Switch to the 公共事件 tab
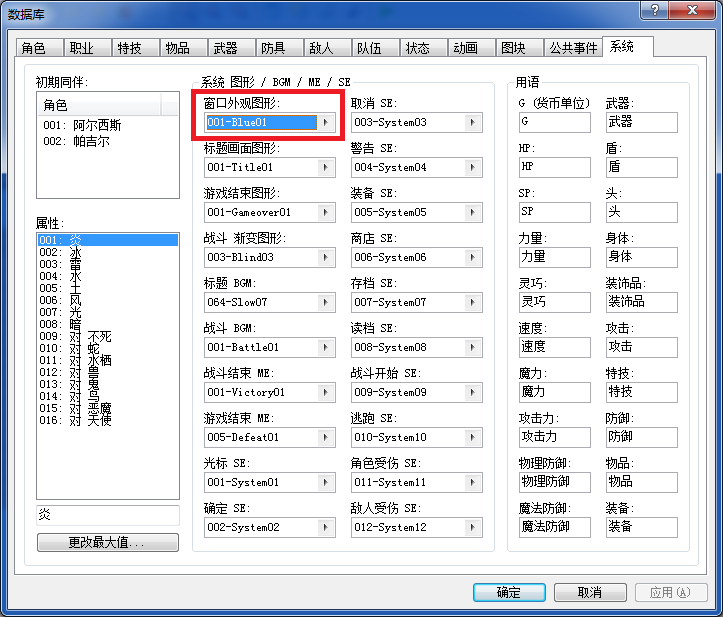This screenshot has height=617, width=723. [x=573, y=47]
